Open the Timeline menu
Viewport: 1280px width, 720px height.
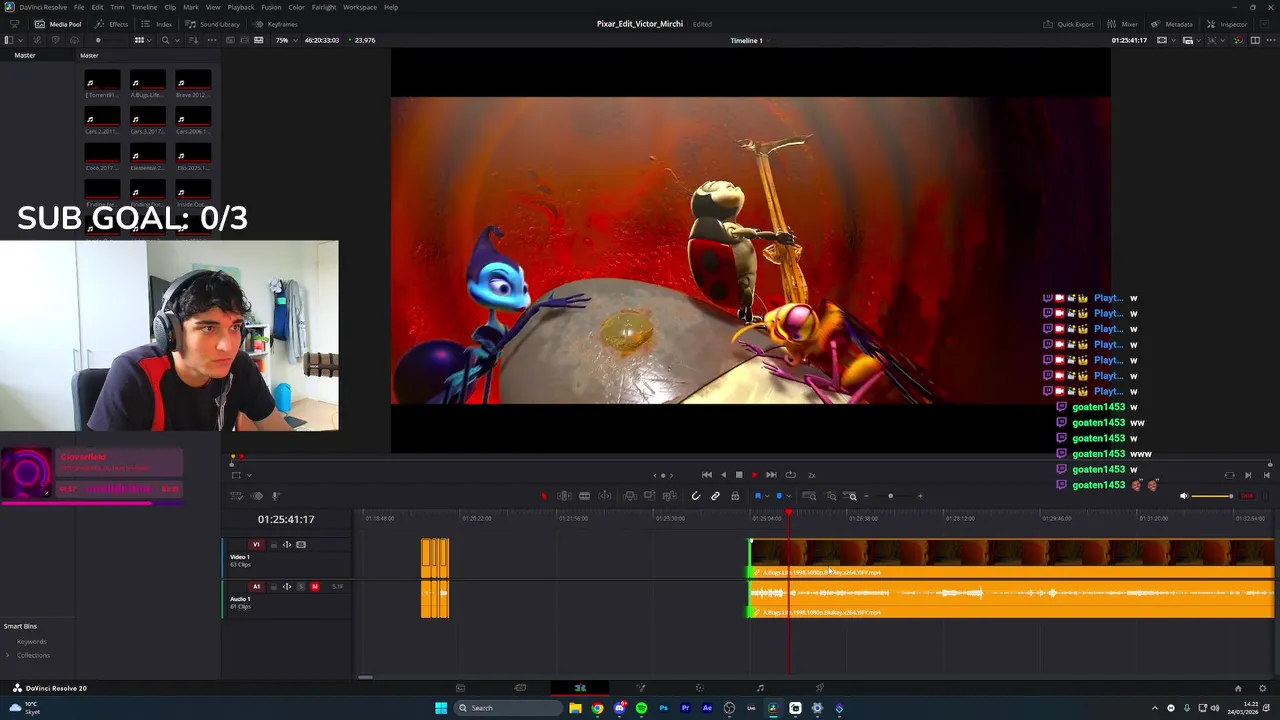click(x=144, y=7)
